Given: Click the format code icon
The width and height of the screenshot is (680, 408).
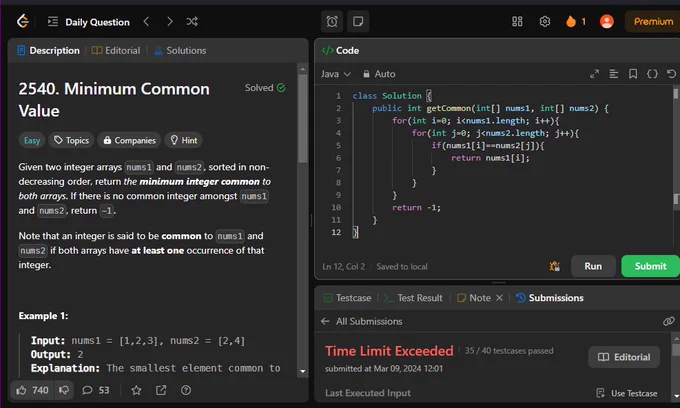Looking at the screenshot, I should (x=614, y=74).
